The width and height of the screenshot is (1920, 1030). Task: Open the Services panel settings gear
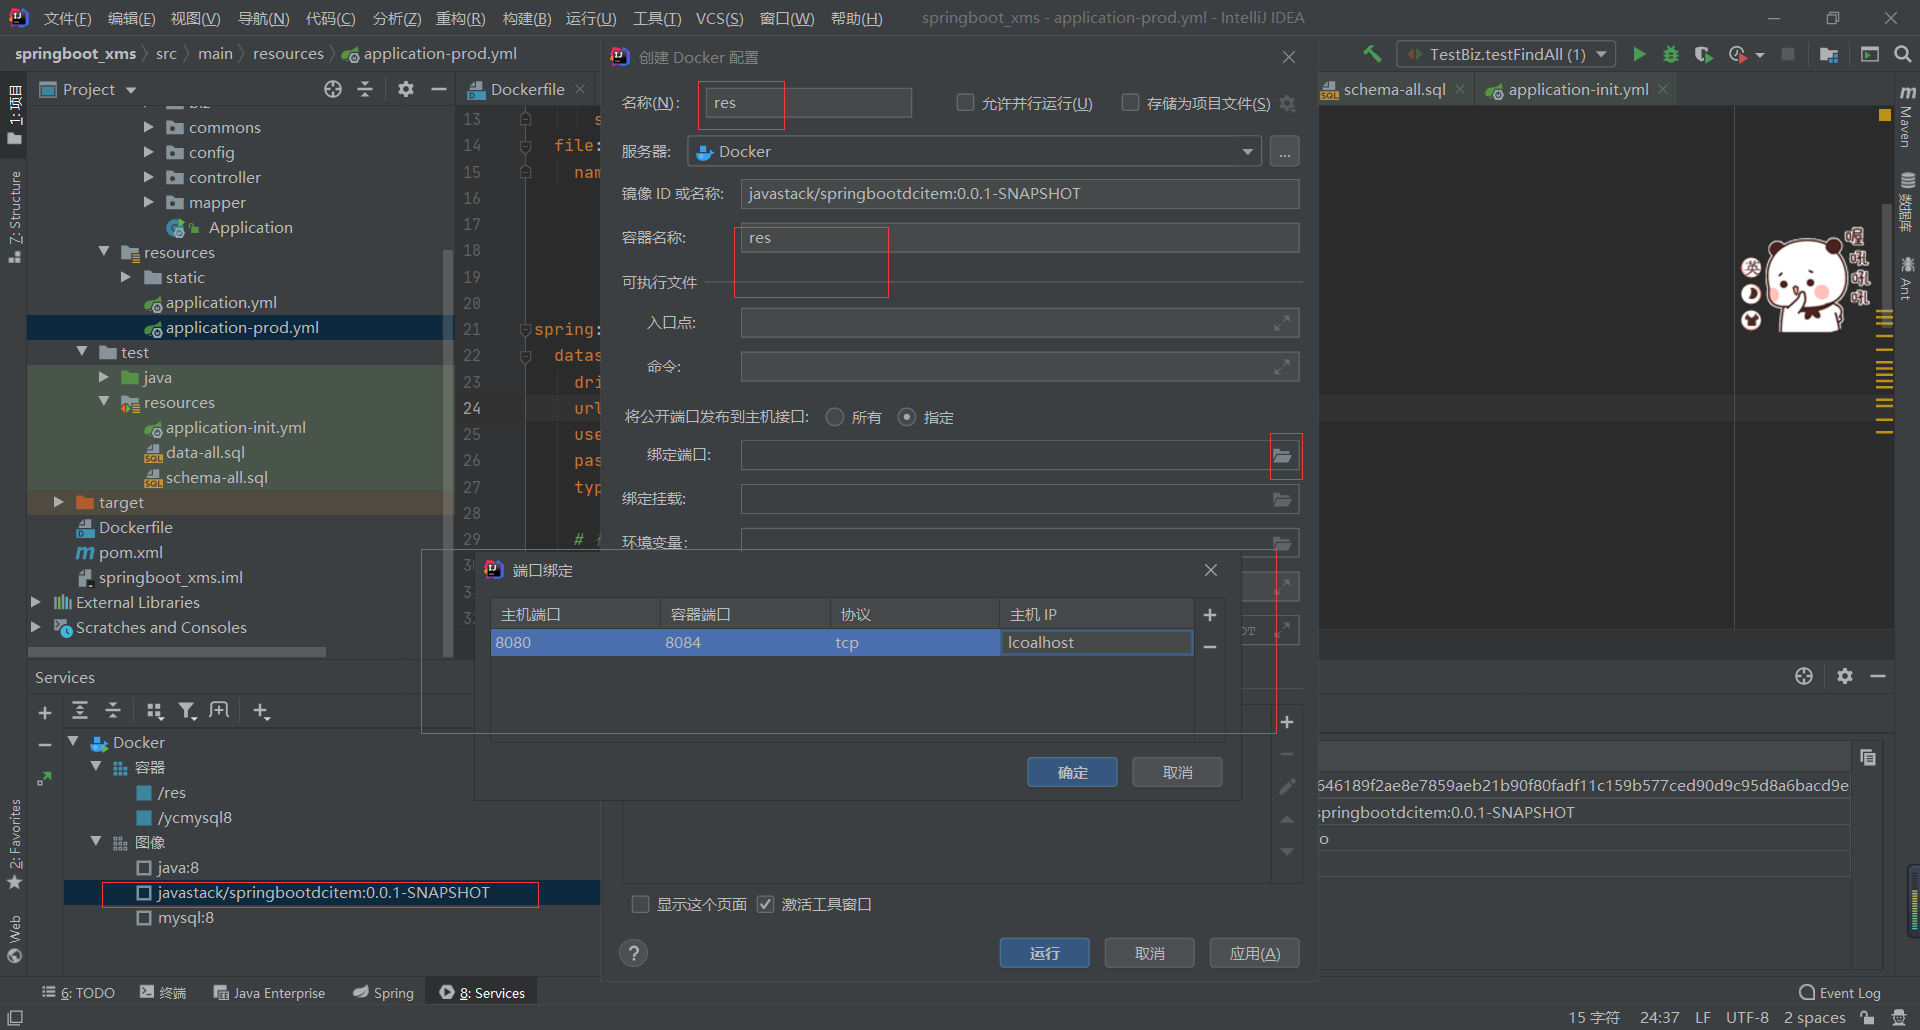point(1845,676)
